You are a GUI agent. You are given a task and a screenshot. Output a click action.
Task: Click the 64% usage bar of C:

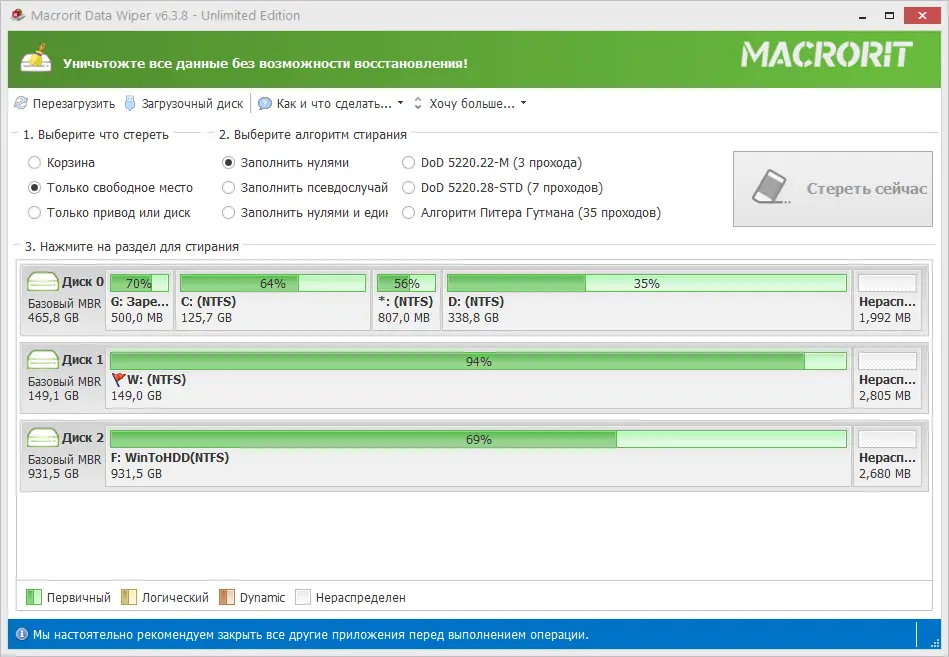pyautogui.click(x=273, y=283)
